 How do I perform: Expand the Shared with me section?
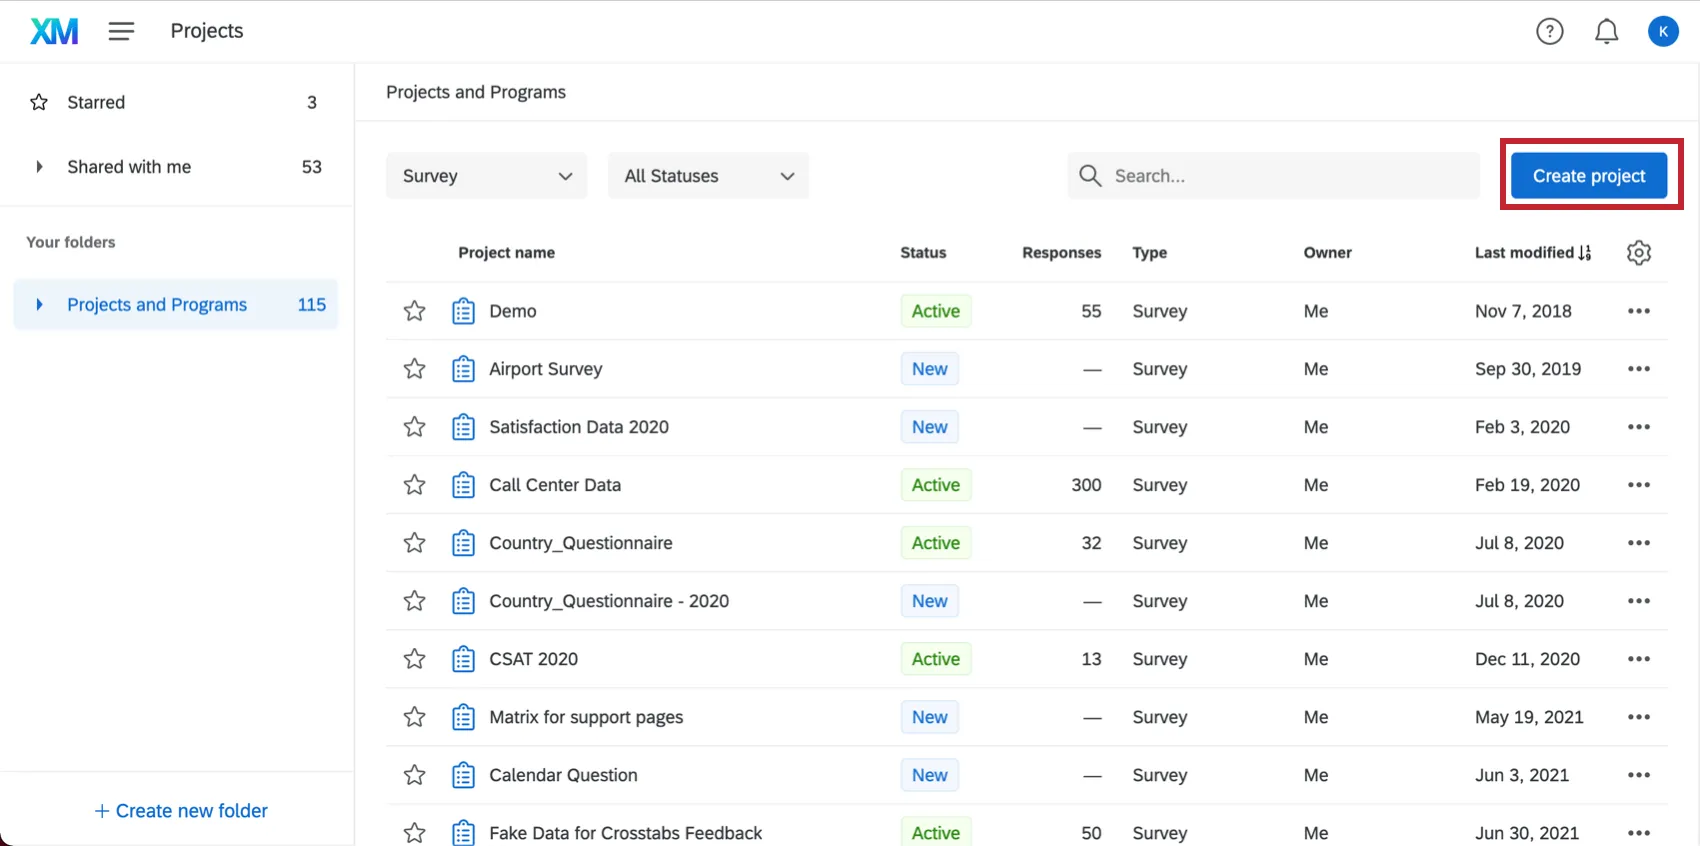coord(39,167)
